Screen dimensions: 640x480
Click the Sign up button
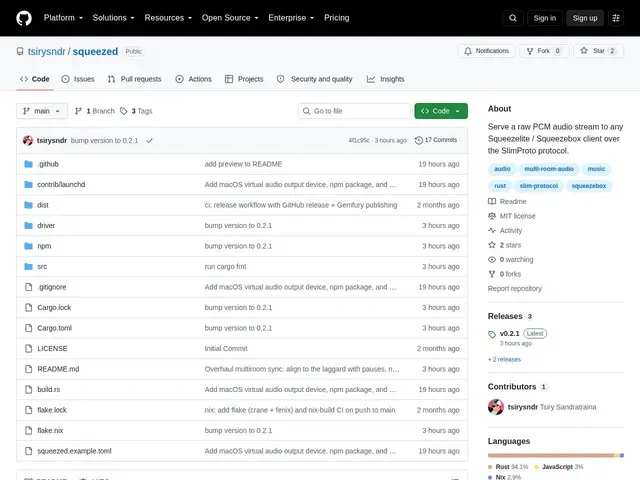(x=584, y=18)
